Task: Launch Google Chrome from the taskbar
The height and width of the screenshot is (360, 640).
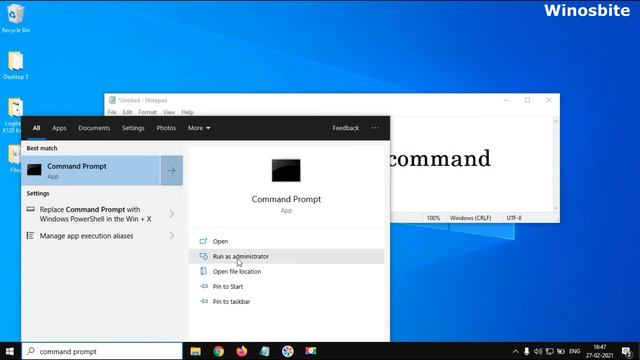Action: [x=218, y=351]
